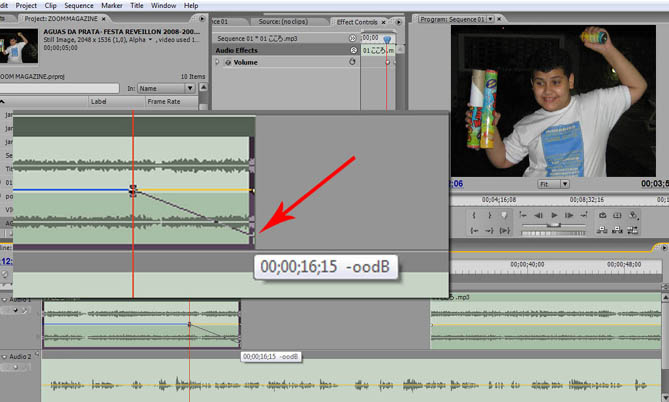Click the Set In Point icon
669x402 pixels.
(473, 215)
